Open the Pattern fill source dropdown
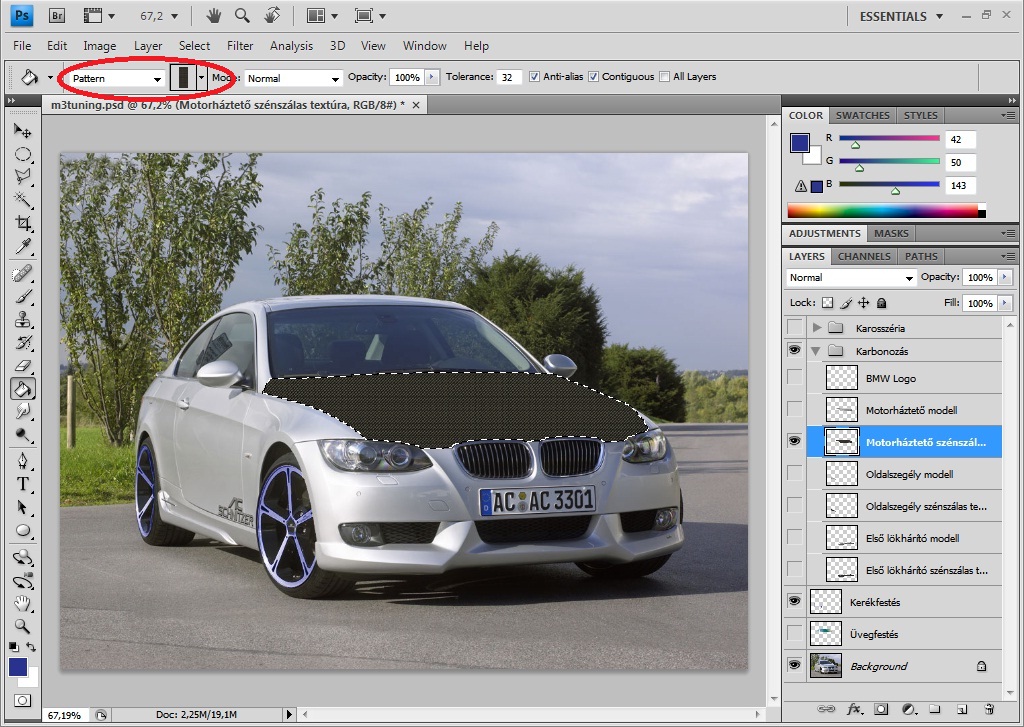 click(x=114, y=78)
